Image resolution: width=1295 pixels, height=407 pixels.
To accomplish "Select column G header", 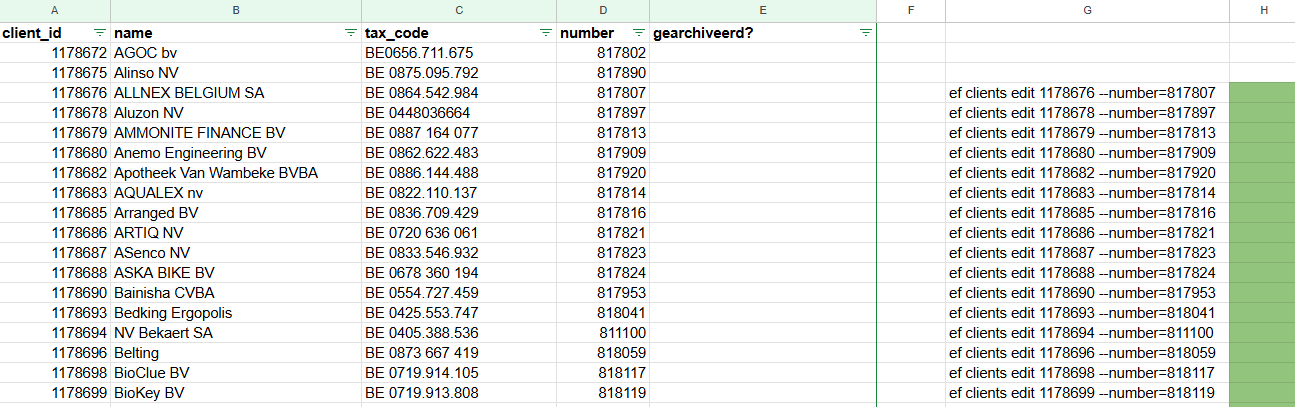I will (x=1087, y=10).
